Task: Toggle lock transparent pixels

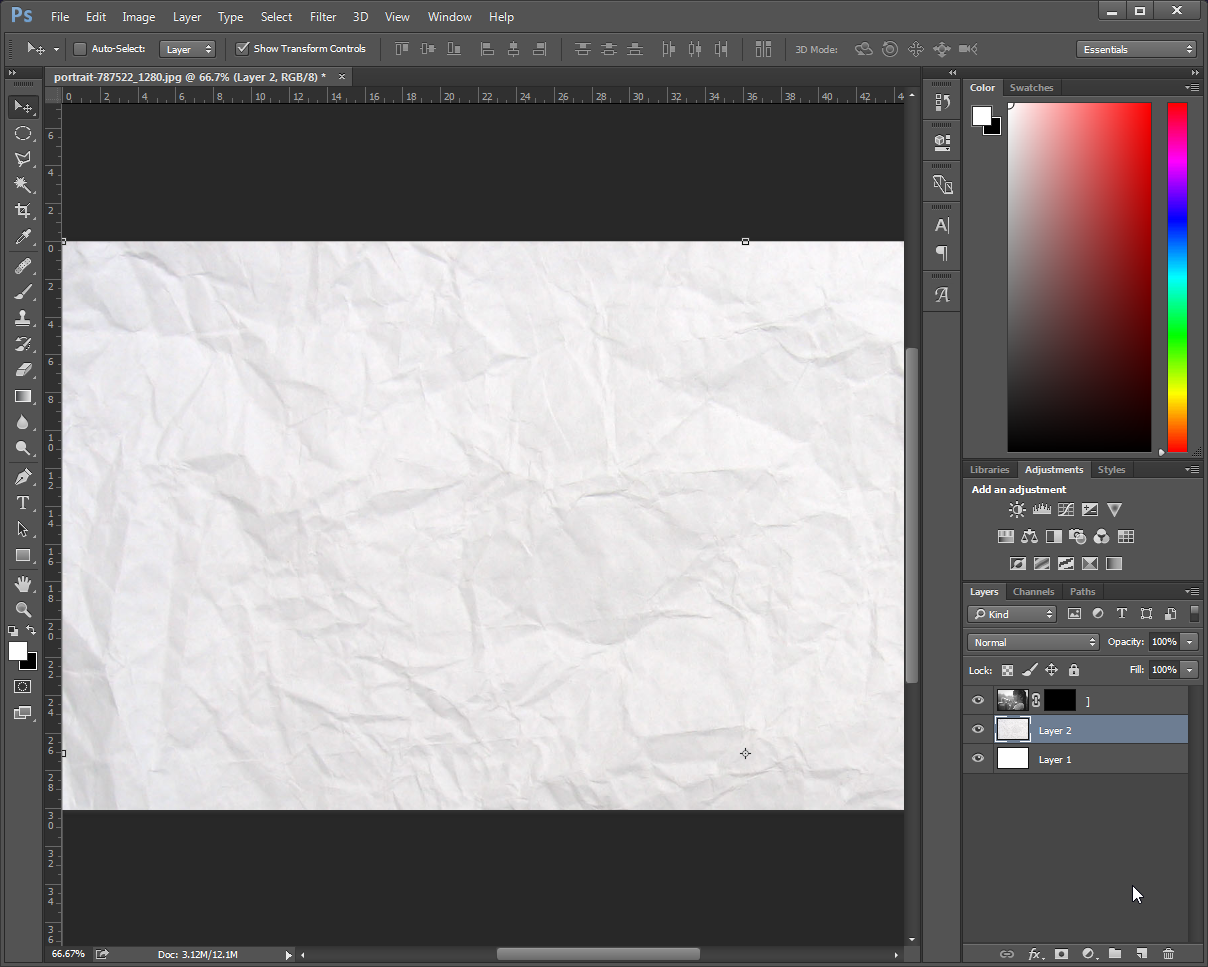Action: (x=1007, y=670)
